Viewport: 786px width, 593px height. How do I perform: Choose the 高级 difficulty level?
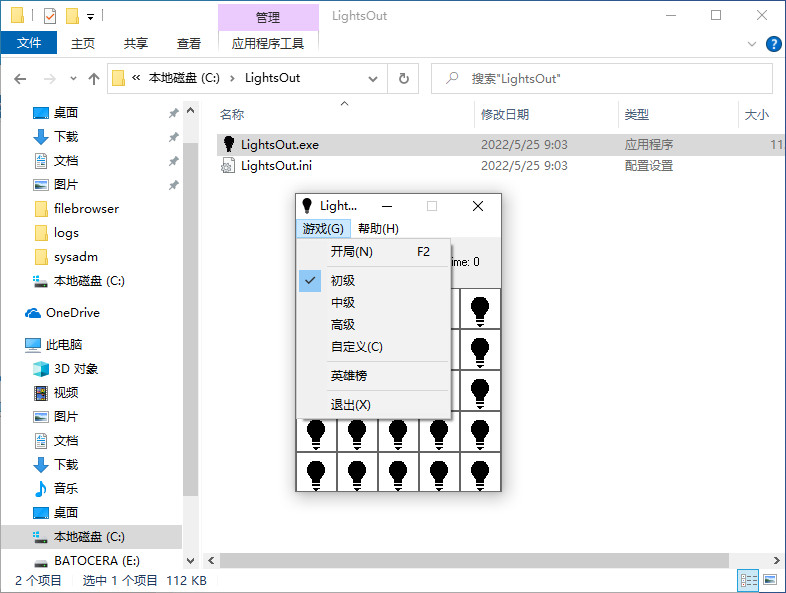coord(343,325)
